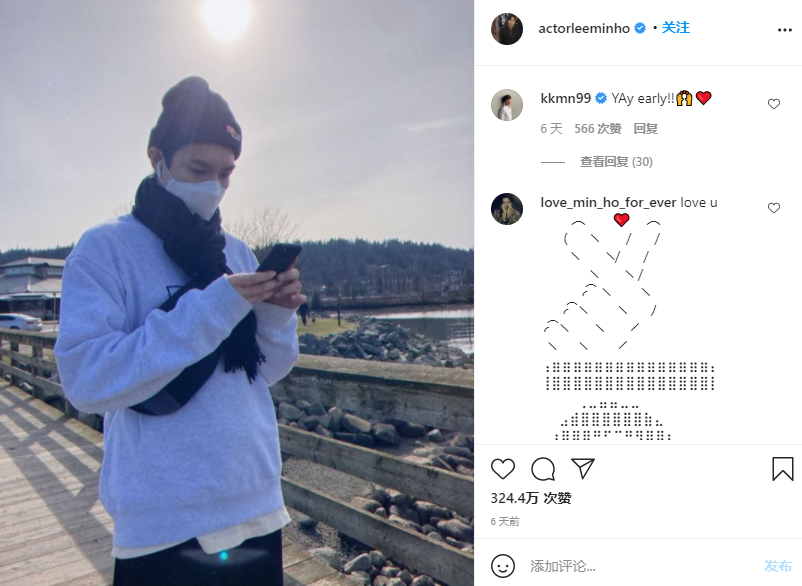This screenshot has height=586, width=802.
Task: Open love_min_ho_for_ever's avatar
Action: 507,209
